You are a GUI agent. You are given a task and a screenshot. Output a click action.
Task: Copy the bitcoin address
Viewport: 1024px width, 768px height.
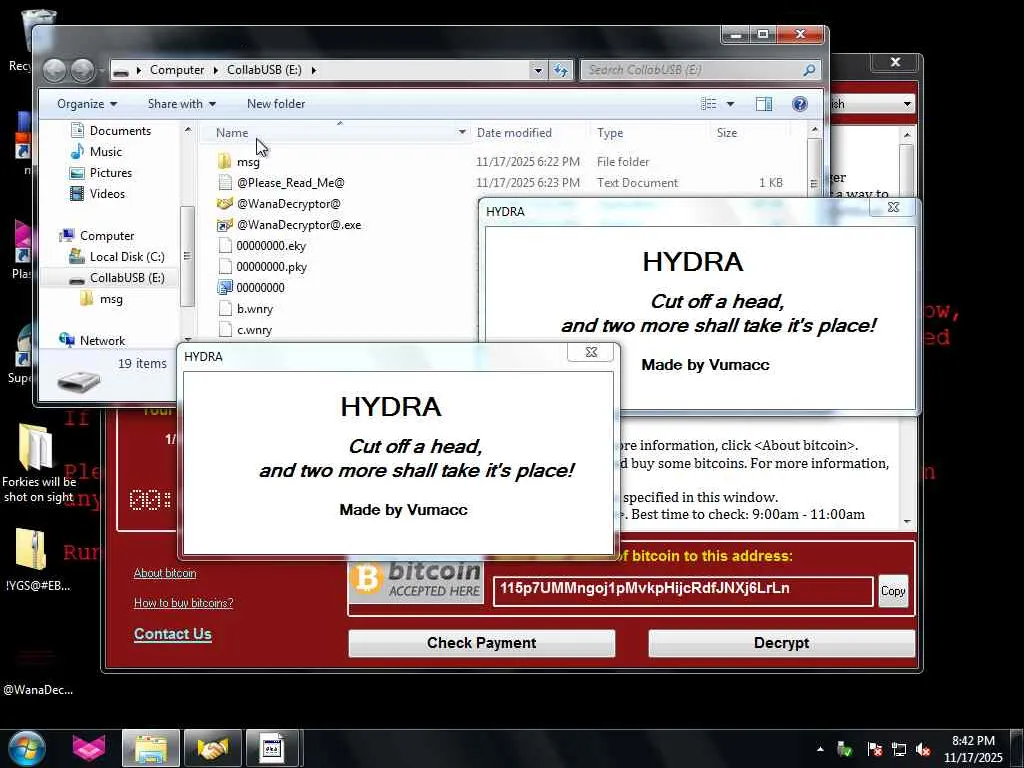click(x=893, y=591)
